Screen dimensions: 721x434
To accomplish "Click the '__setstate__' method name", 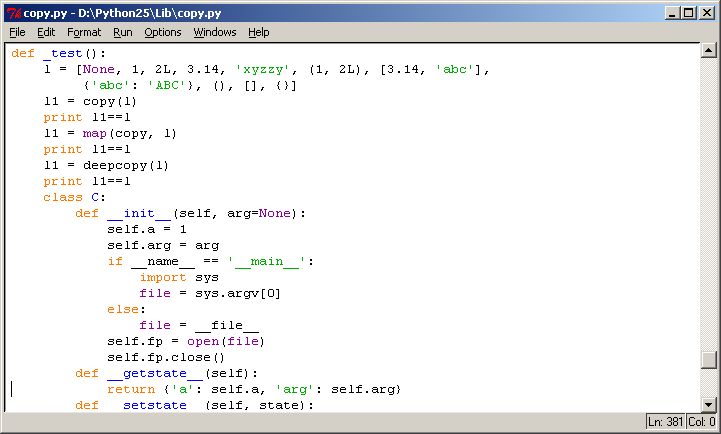I will [x=155, y=405].
